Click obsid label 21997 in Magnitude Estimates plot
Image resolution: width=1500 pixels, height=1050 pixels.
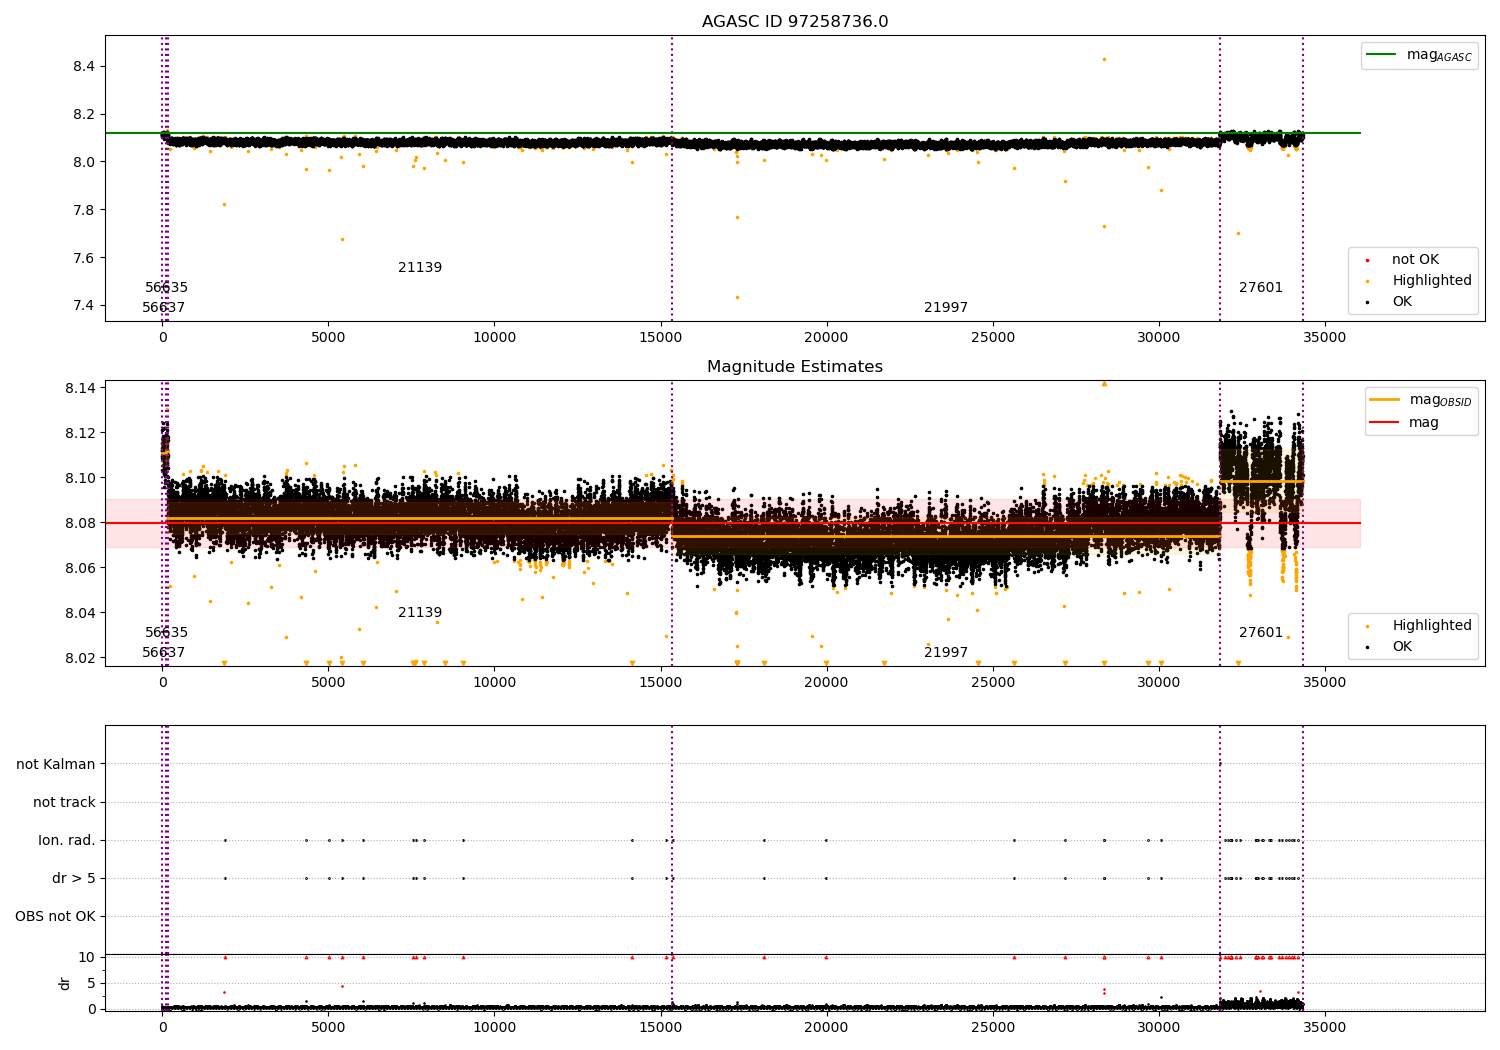(x=946, y=653)
